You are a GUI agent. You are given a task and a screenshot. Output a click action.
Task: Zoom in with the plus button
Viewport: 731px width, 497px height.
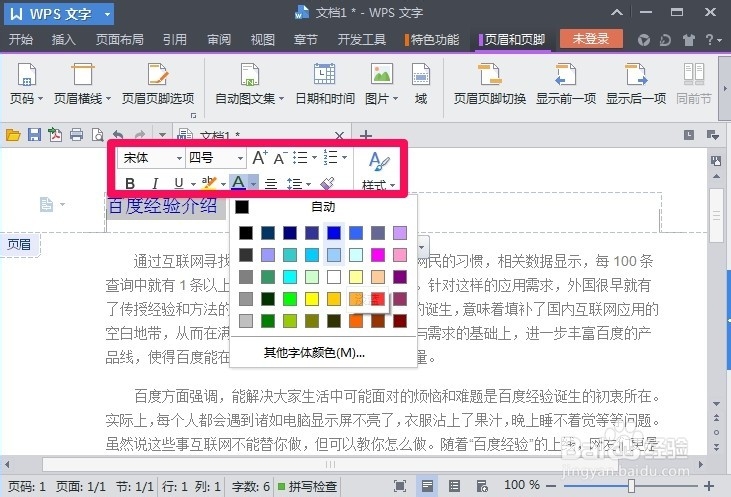(x=709, y=486)
